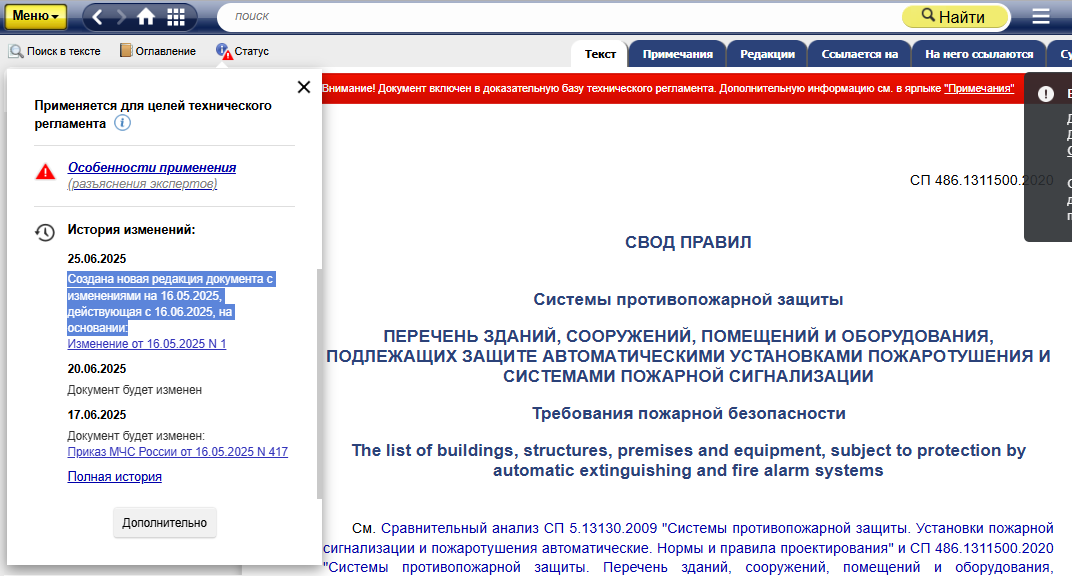Click the Найти search button
This screenshot has height=576, width=1072.
point(955,16)
